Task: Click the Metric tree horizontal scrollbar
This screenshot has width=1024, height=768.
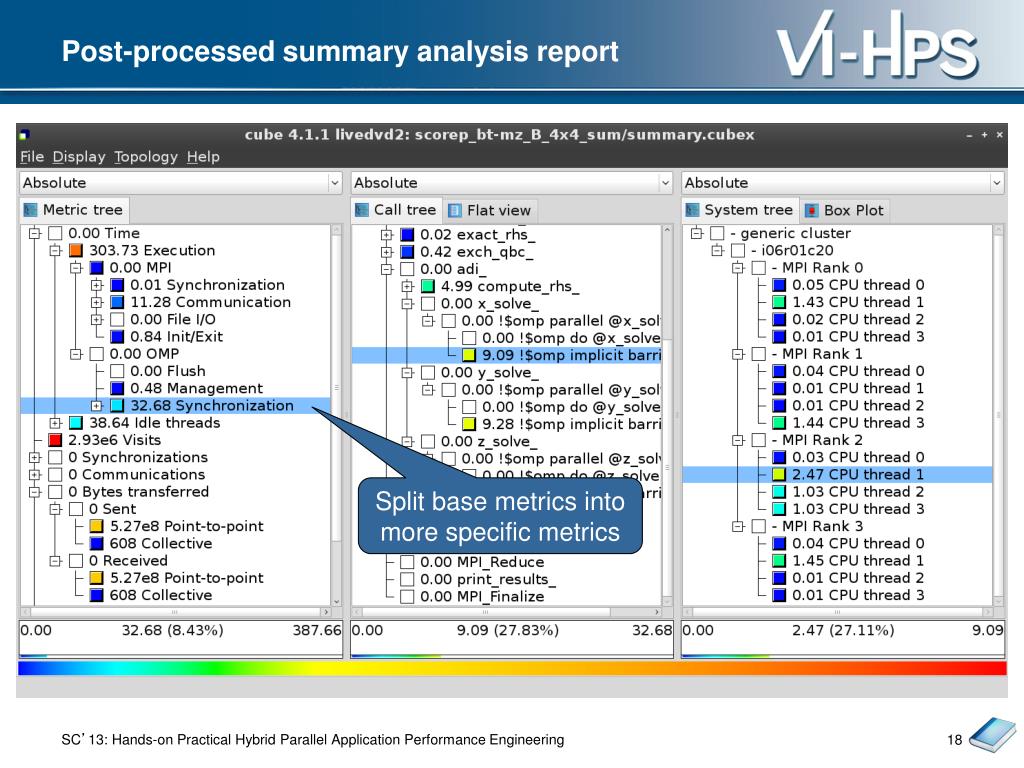Action: pos(176,613)
